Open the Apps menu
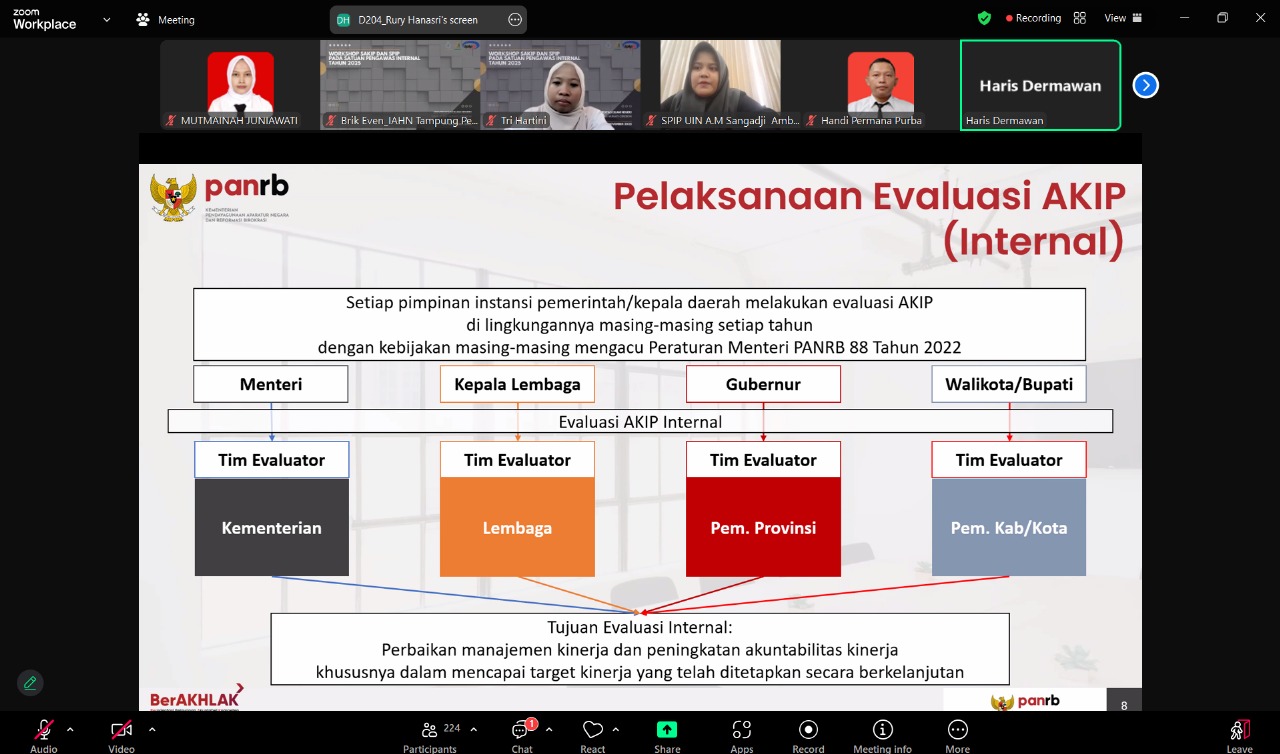1280x754 pixels. click(x=741, y=734)
